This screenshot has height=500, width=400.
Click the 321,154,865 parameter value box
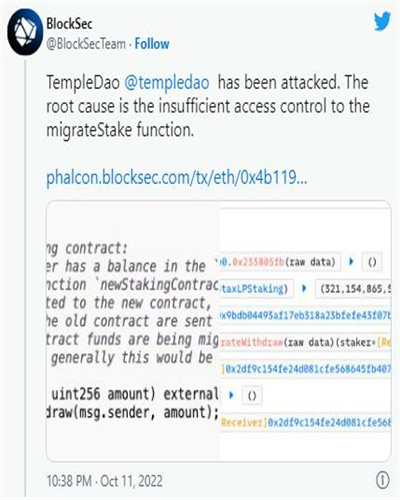pyautogui.click(x=353, y=289)
